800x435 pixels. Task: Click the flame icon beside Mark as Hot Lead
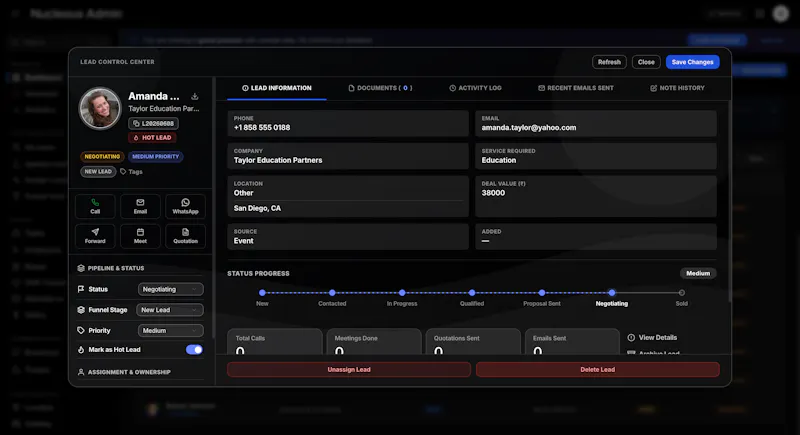coord(81,350)
